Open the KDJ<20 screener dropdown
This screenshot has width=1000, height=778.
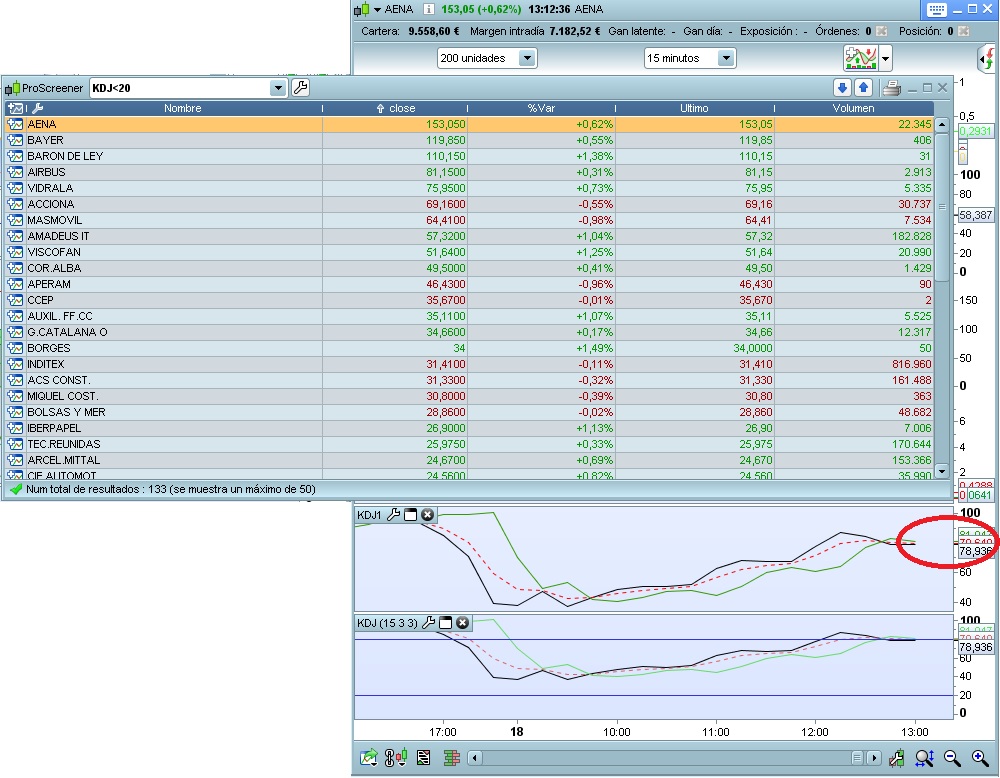277,88
